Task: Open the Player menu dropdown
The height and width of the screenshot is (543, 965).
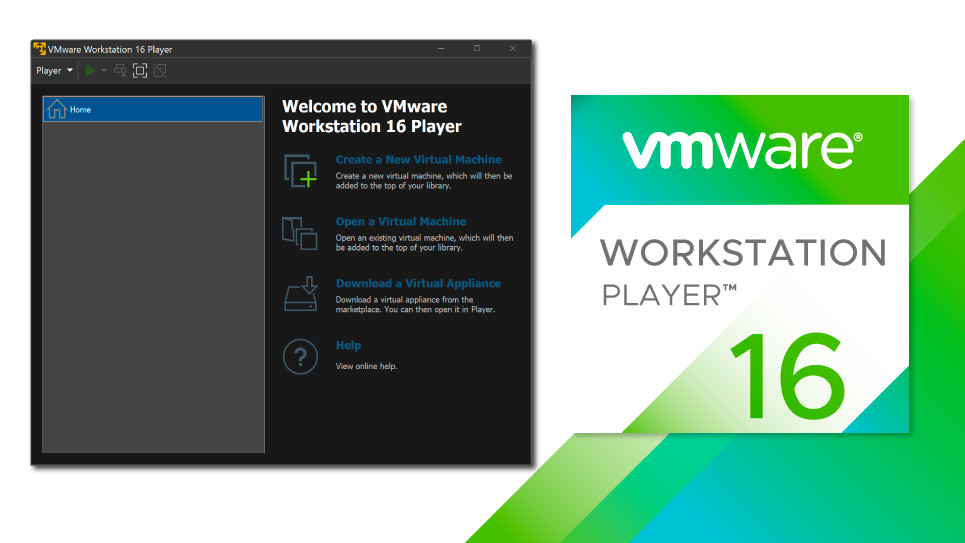Action: (x=54, y=71)
